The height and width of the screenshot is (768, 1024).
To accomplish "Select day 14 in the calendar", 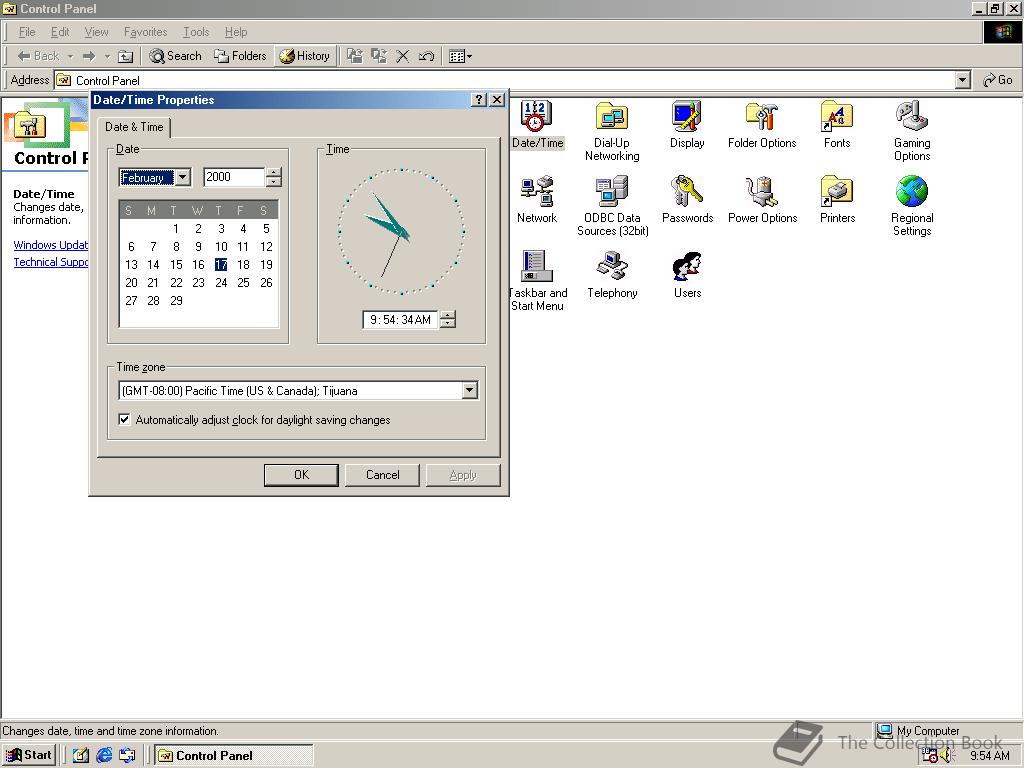I will (x=153, y=264).
